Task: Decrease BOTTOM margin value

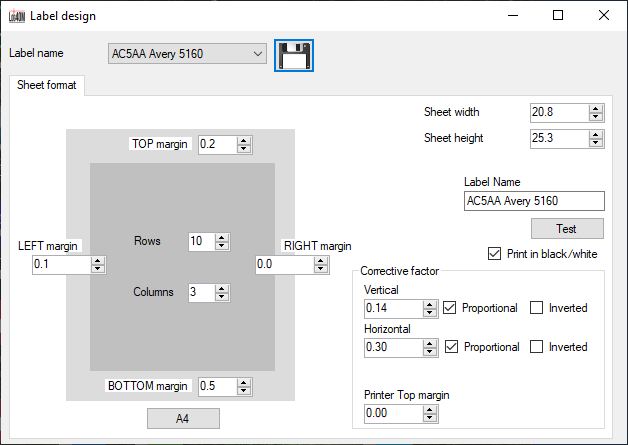Action: click(x=244, y=391)
